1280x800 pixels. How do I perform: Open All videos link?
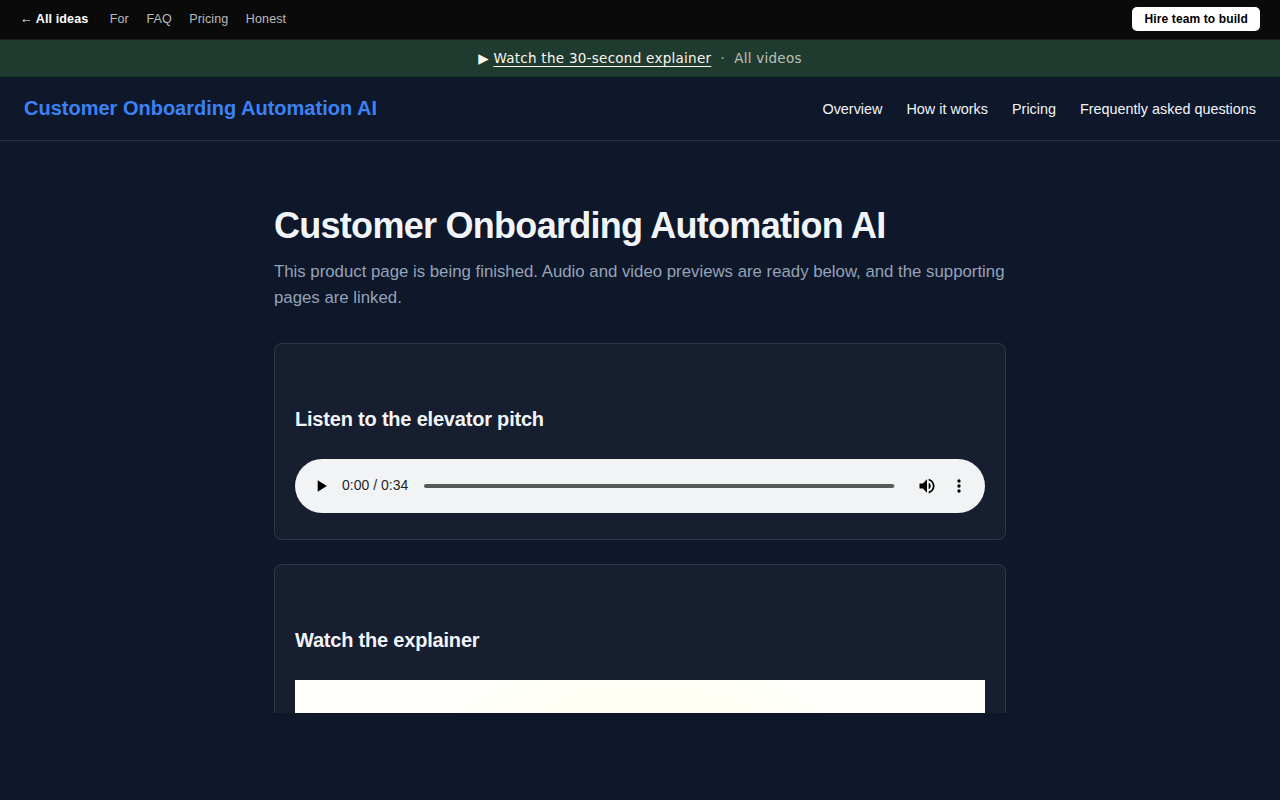(x=768, y=58)
